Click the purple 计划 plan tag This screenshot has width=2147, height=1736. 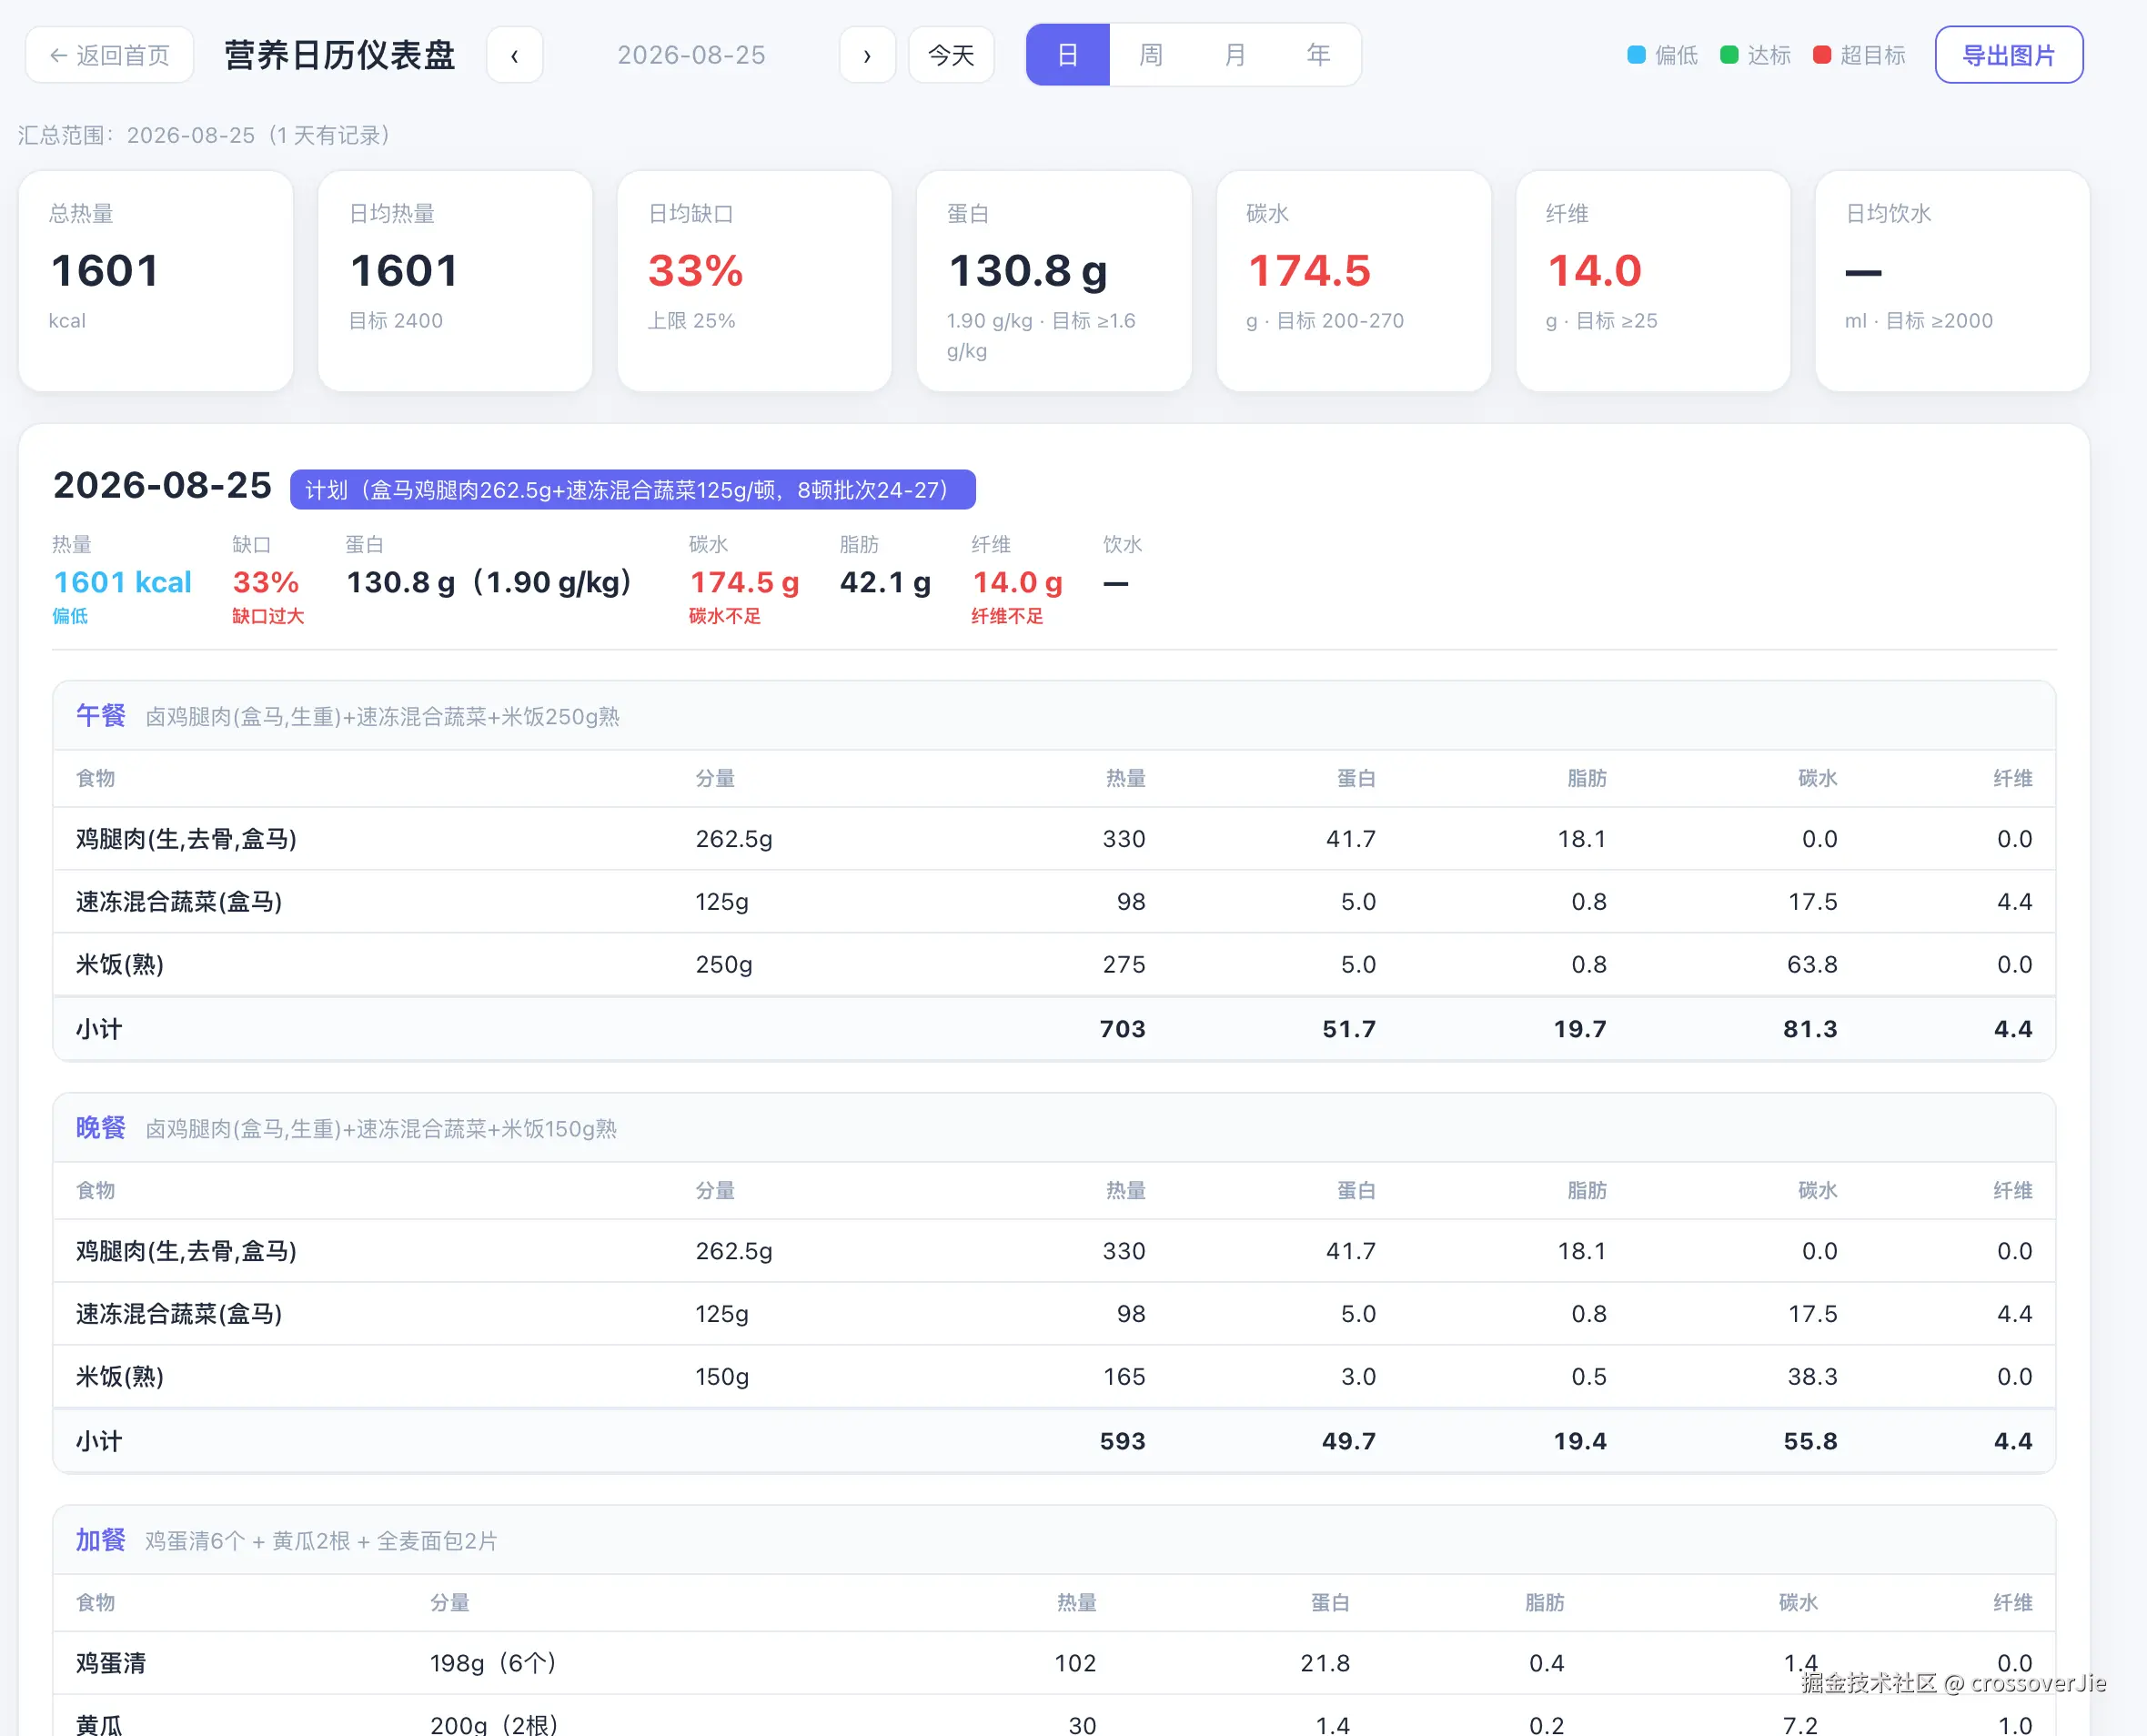[x=632, y=490]
